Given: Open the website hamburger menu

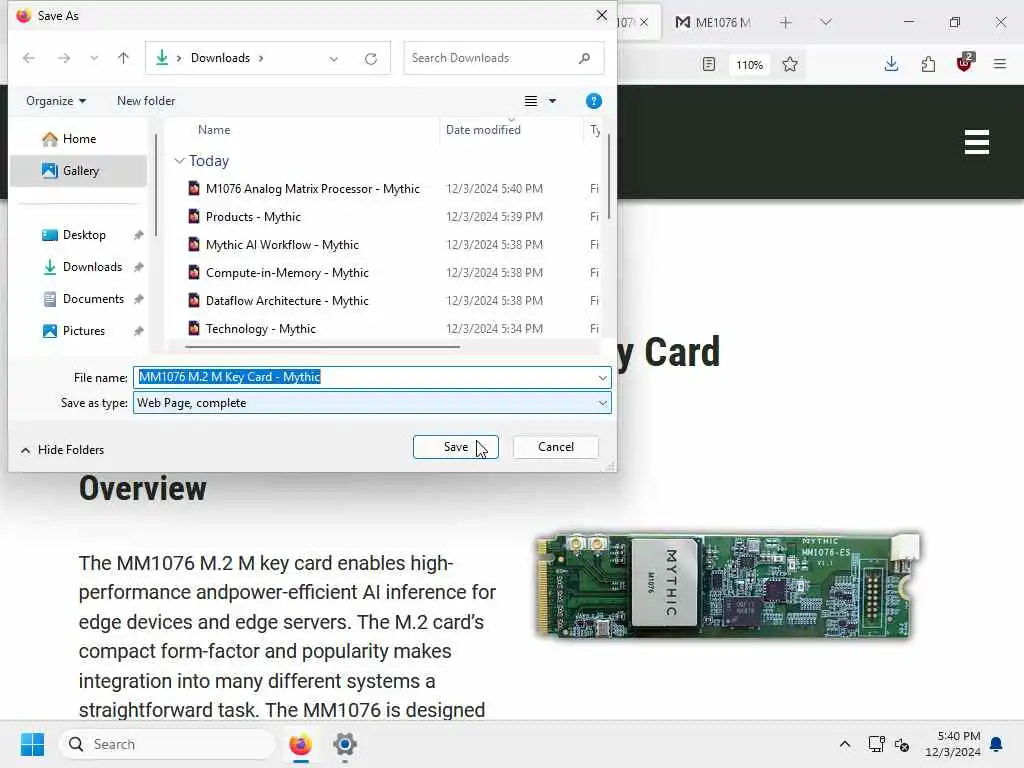Looking at the screenshot, I should coord(977,142).
